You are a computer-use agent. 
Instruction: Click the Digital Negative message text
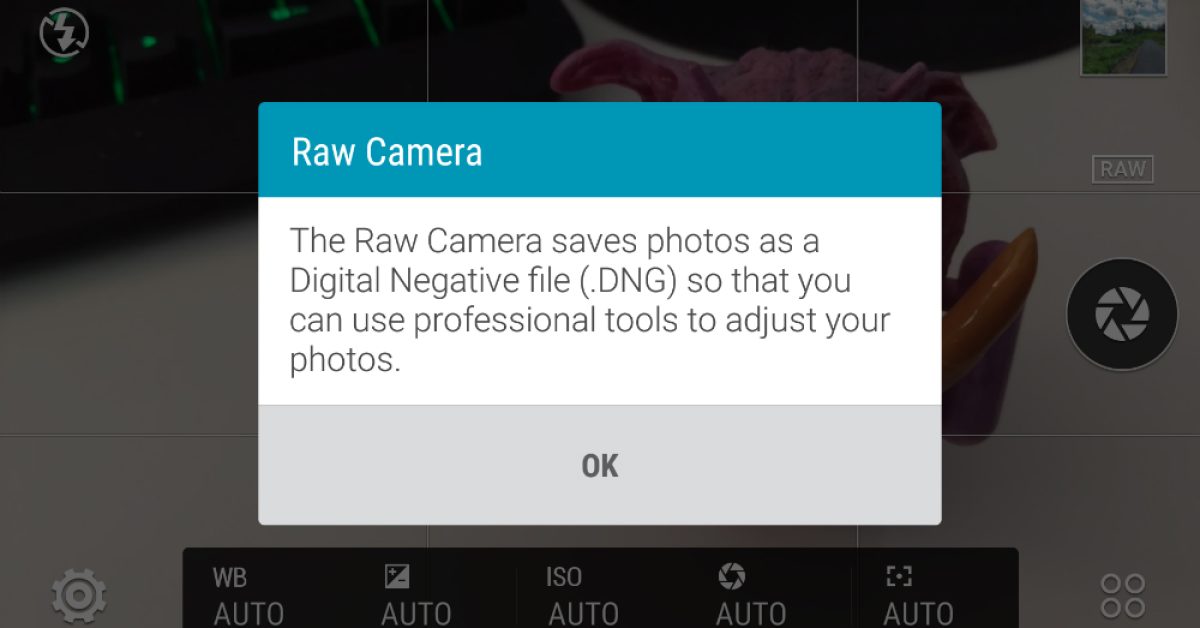click(590, 300)
